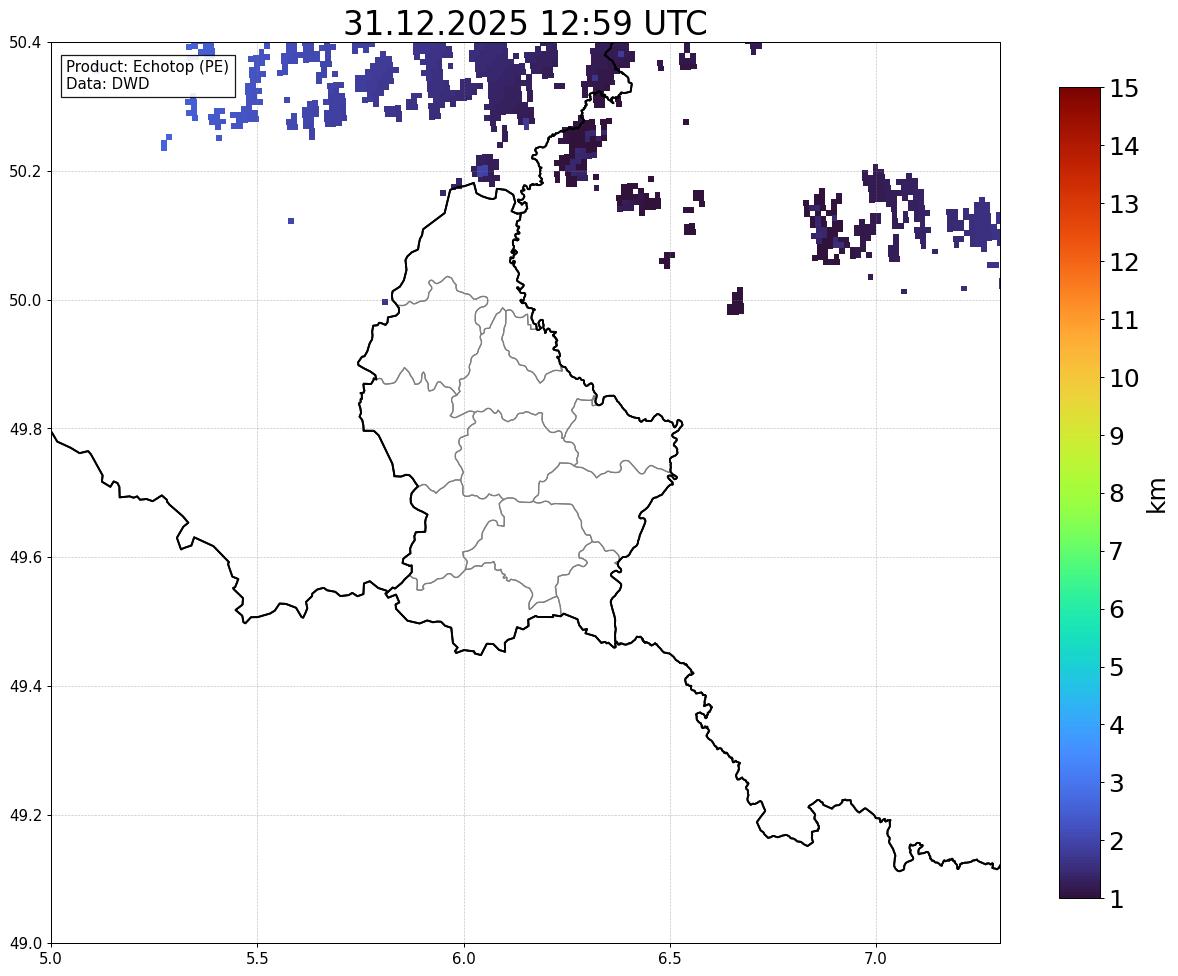Screen dimensions: 1178x976
Task: Click latitude axis label 50.0
Action: (x=25, y=301)
